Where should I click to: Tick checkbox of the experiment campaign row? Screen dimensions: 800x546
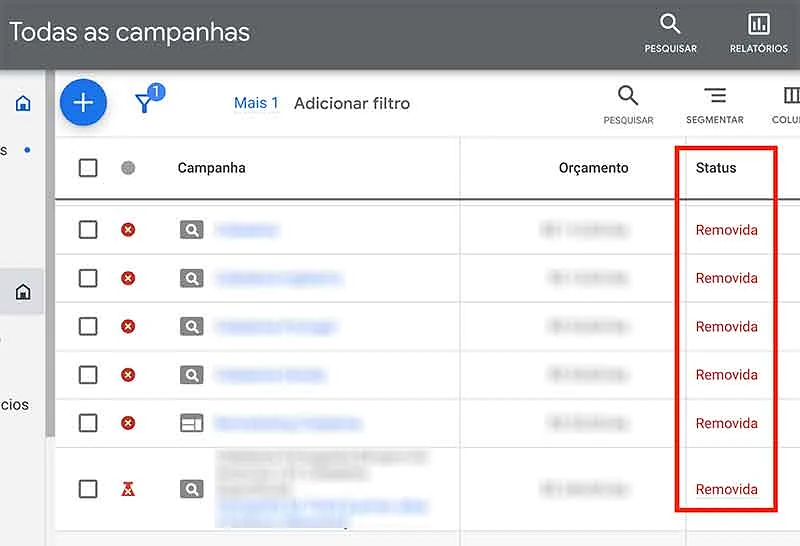[x=88, y=489]
